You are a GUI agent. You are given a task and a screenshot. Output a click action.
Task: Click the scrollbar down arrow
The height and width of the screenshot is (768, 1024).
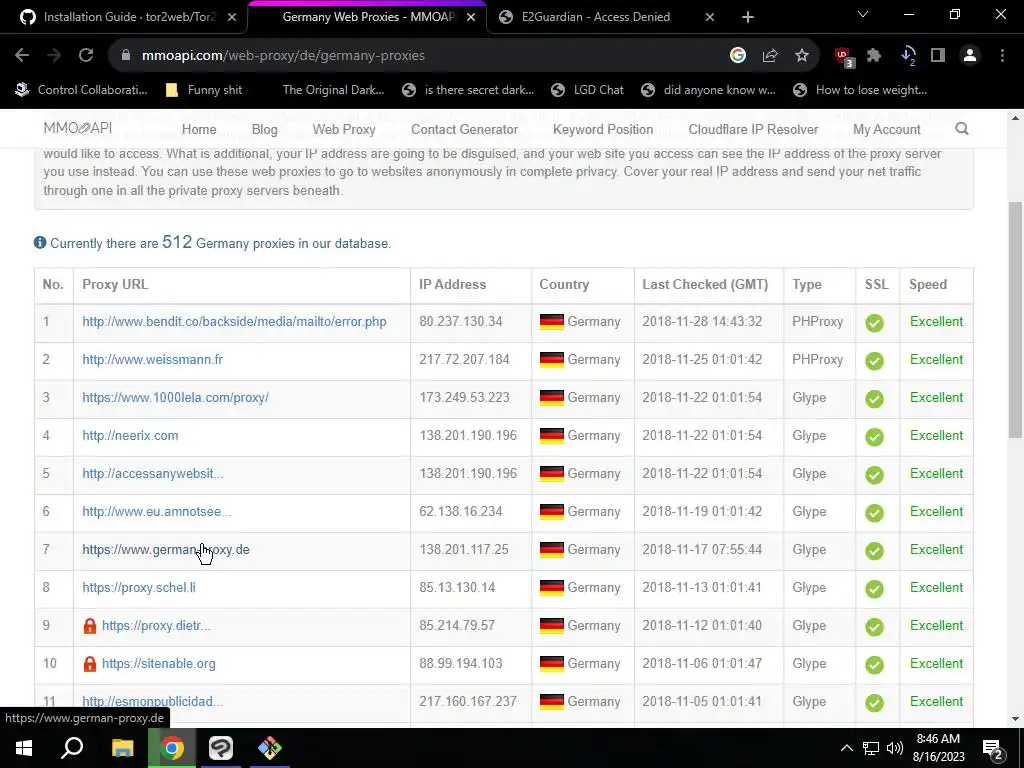(1015, 719)
